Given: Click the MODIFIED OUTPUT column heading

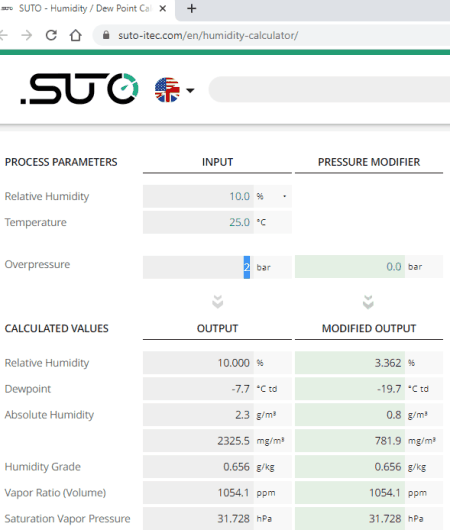Looking at the screenshot, I should pos(369,329).
